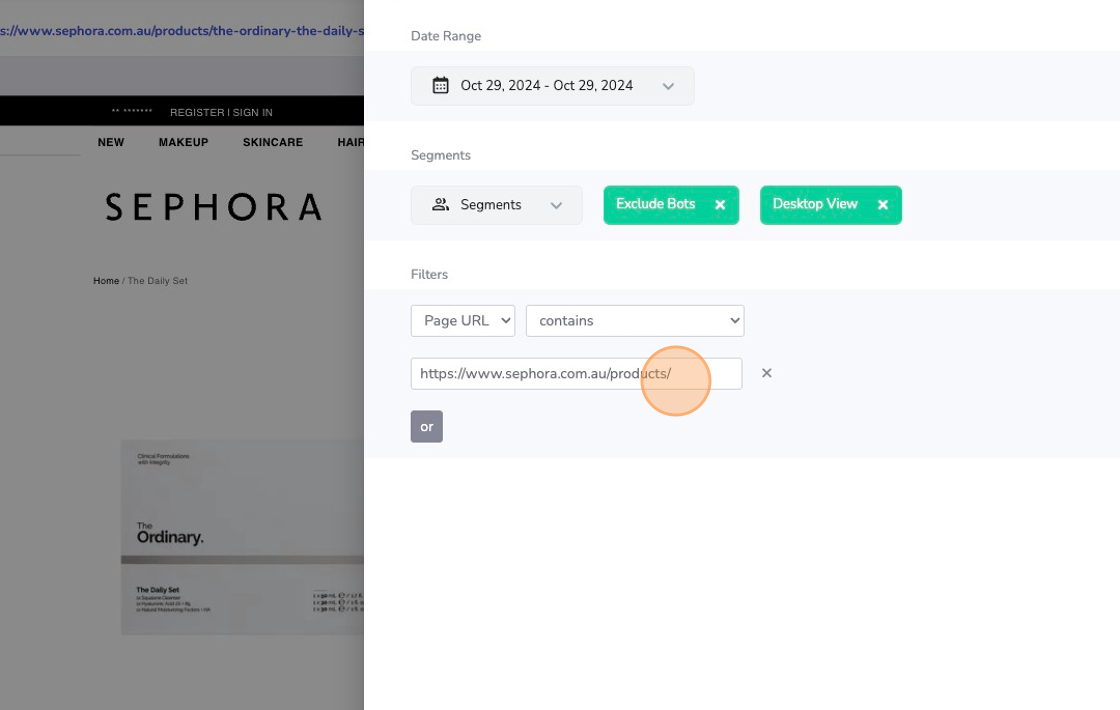Screen dimensions: 1120x710
Task: Click the calendar icon in Date Range
Action: (x=440, y=86)
